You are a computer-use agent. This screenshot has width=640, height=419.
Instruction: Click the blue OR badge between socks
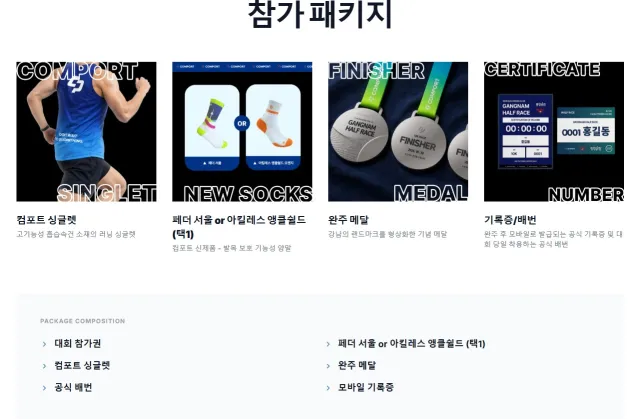click(242, 123)
